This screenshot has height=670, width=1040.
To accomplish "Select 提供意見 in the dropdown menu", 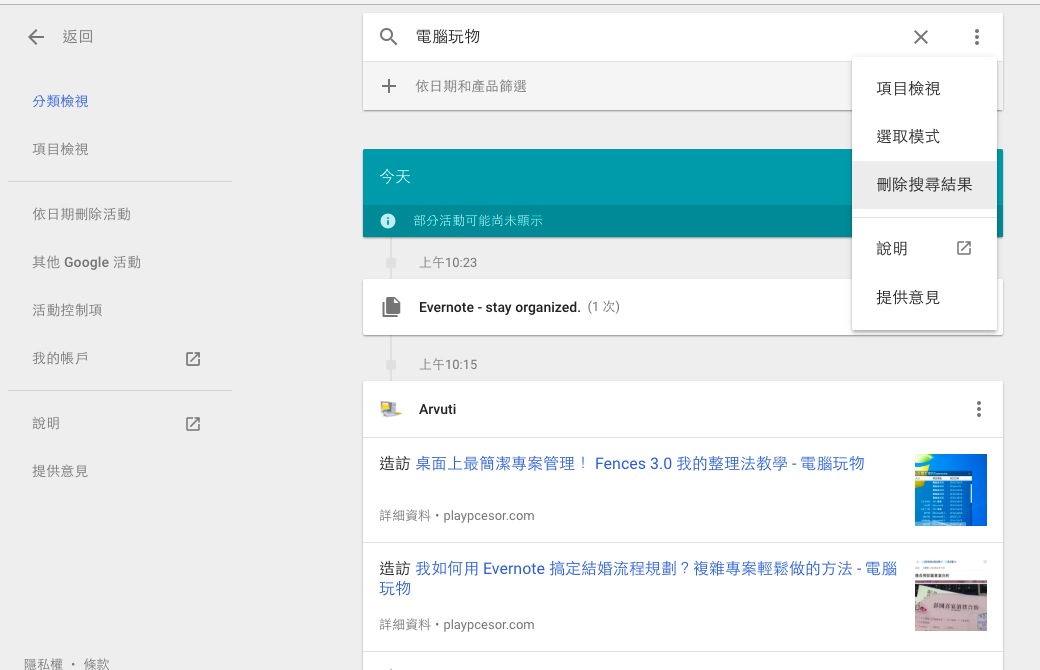I will coord(925,297).
